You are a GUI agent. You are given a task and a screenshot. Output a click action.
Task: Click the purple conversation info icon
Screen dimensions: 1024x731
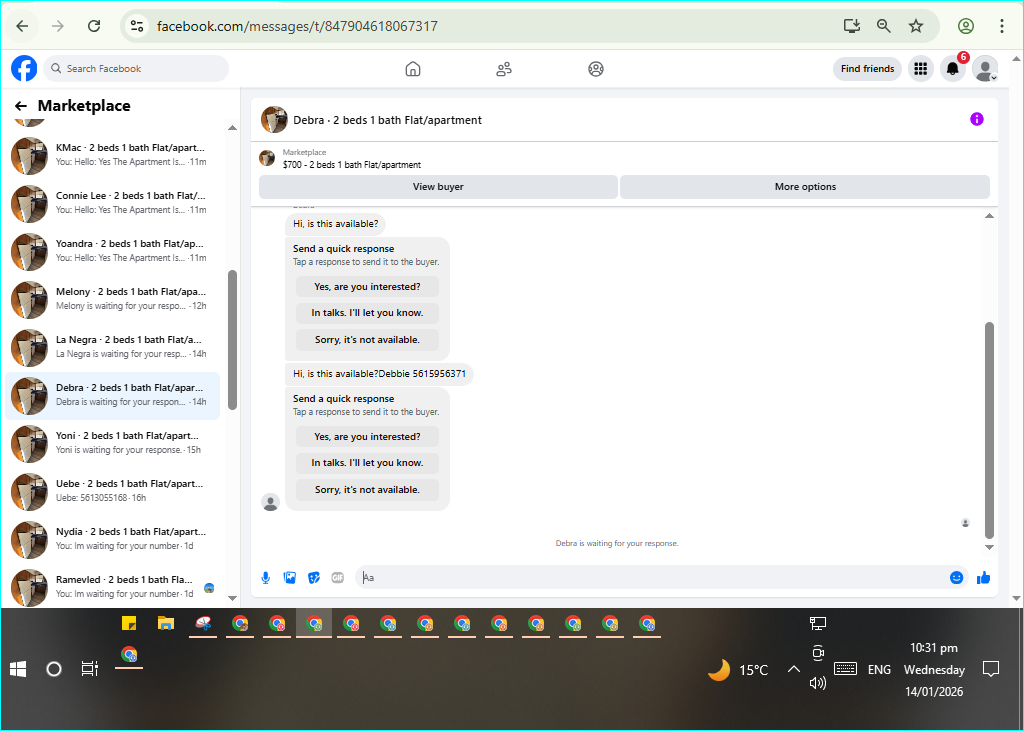(976, 119)
